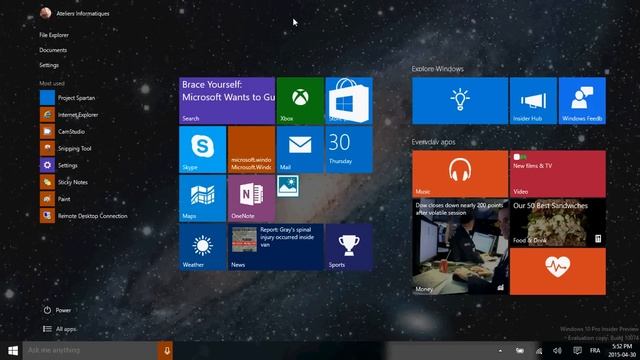Open Settings link below Documents
640x360 pixels.
click(x=49, y=65)
